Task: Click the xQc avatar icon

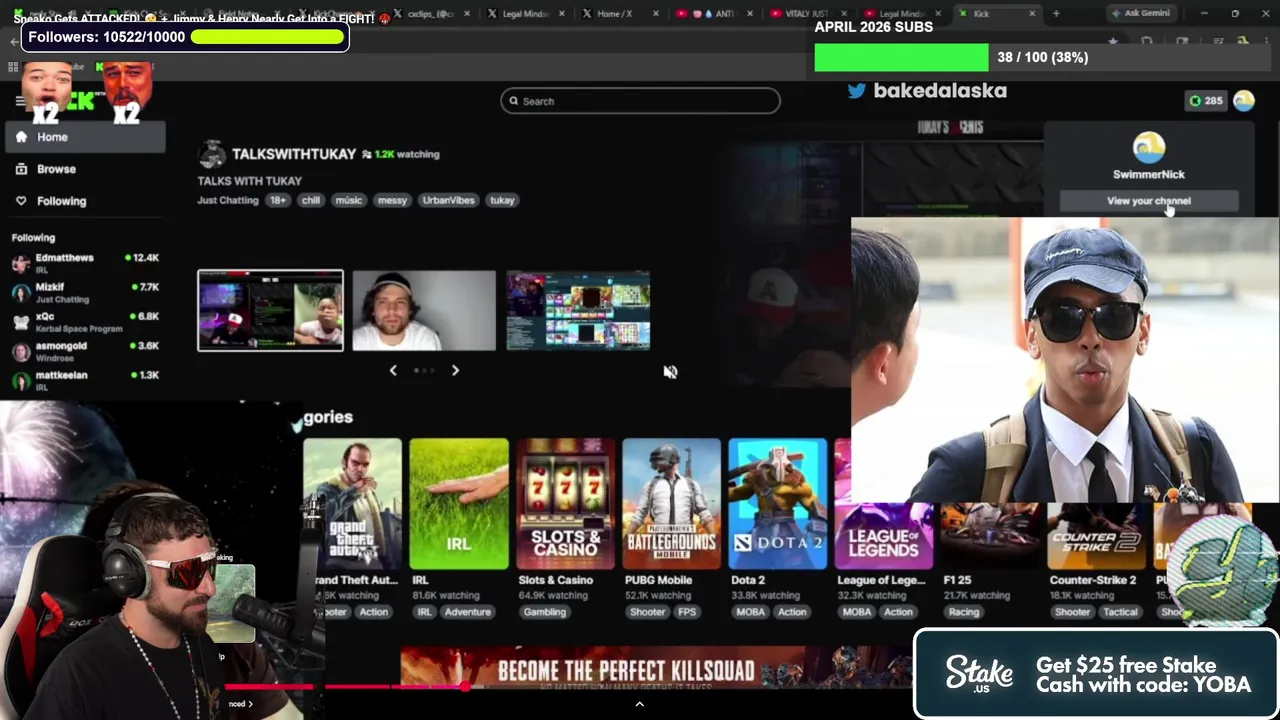Action: tap(21, 322)
